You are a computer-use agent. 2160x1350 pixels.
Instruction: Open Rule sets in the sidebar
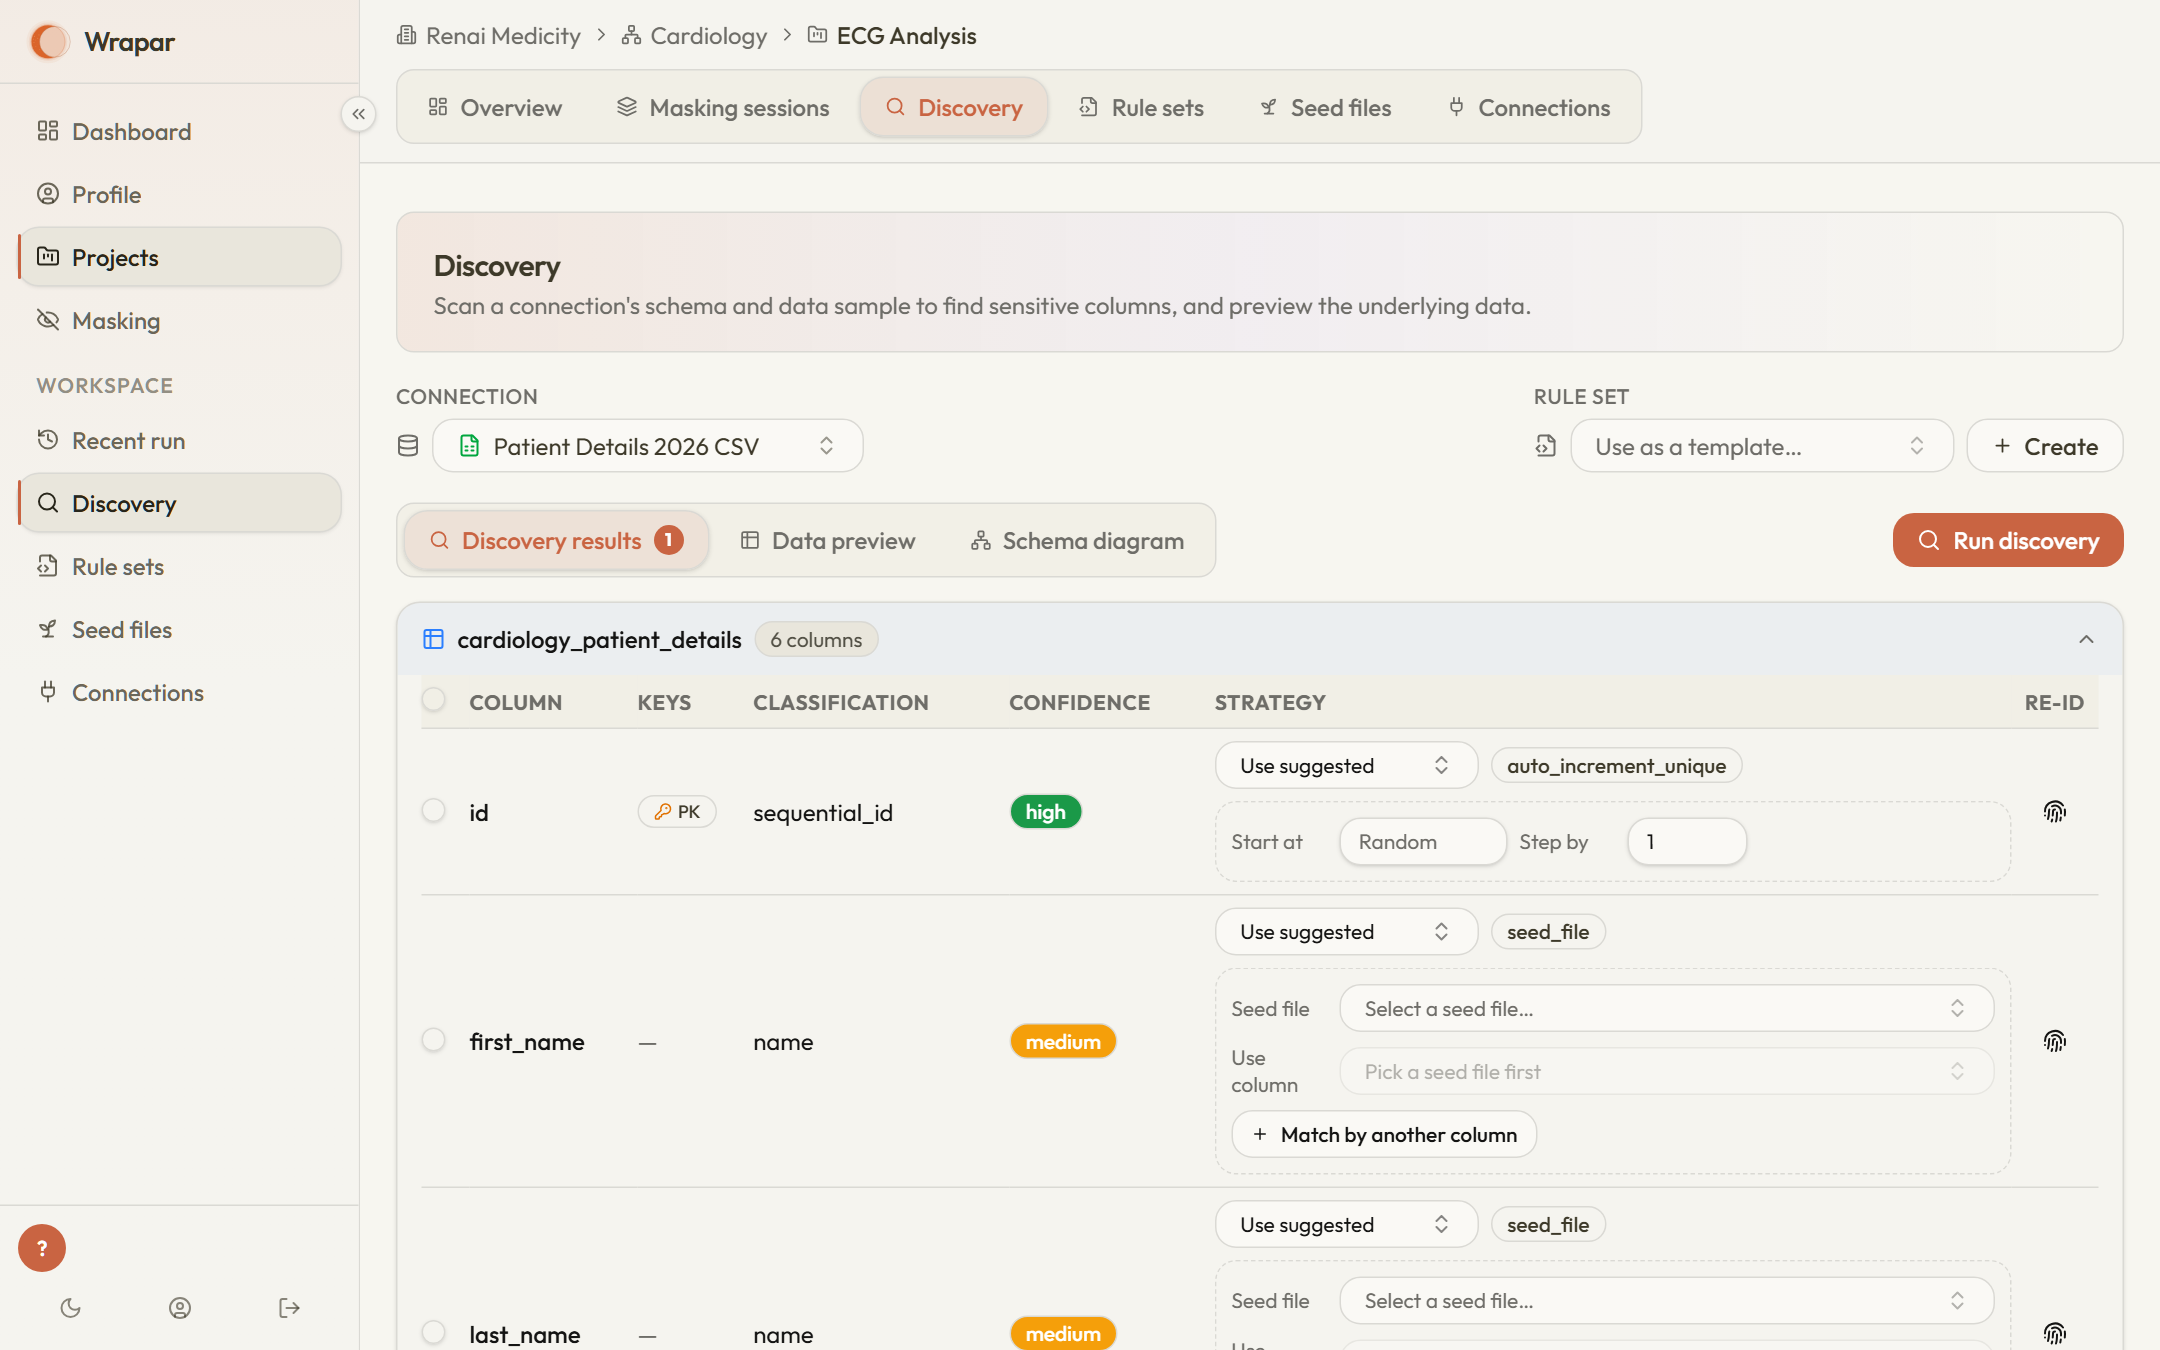180,566
